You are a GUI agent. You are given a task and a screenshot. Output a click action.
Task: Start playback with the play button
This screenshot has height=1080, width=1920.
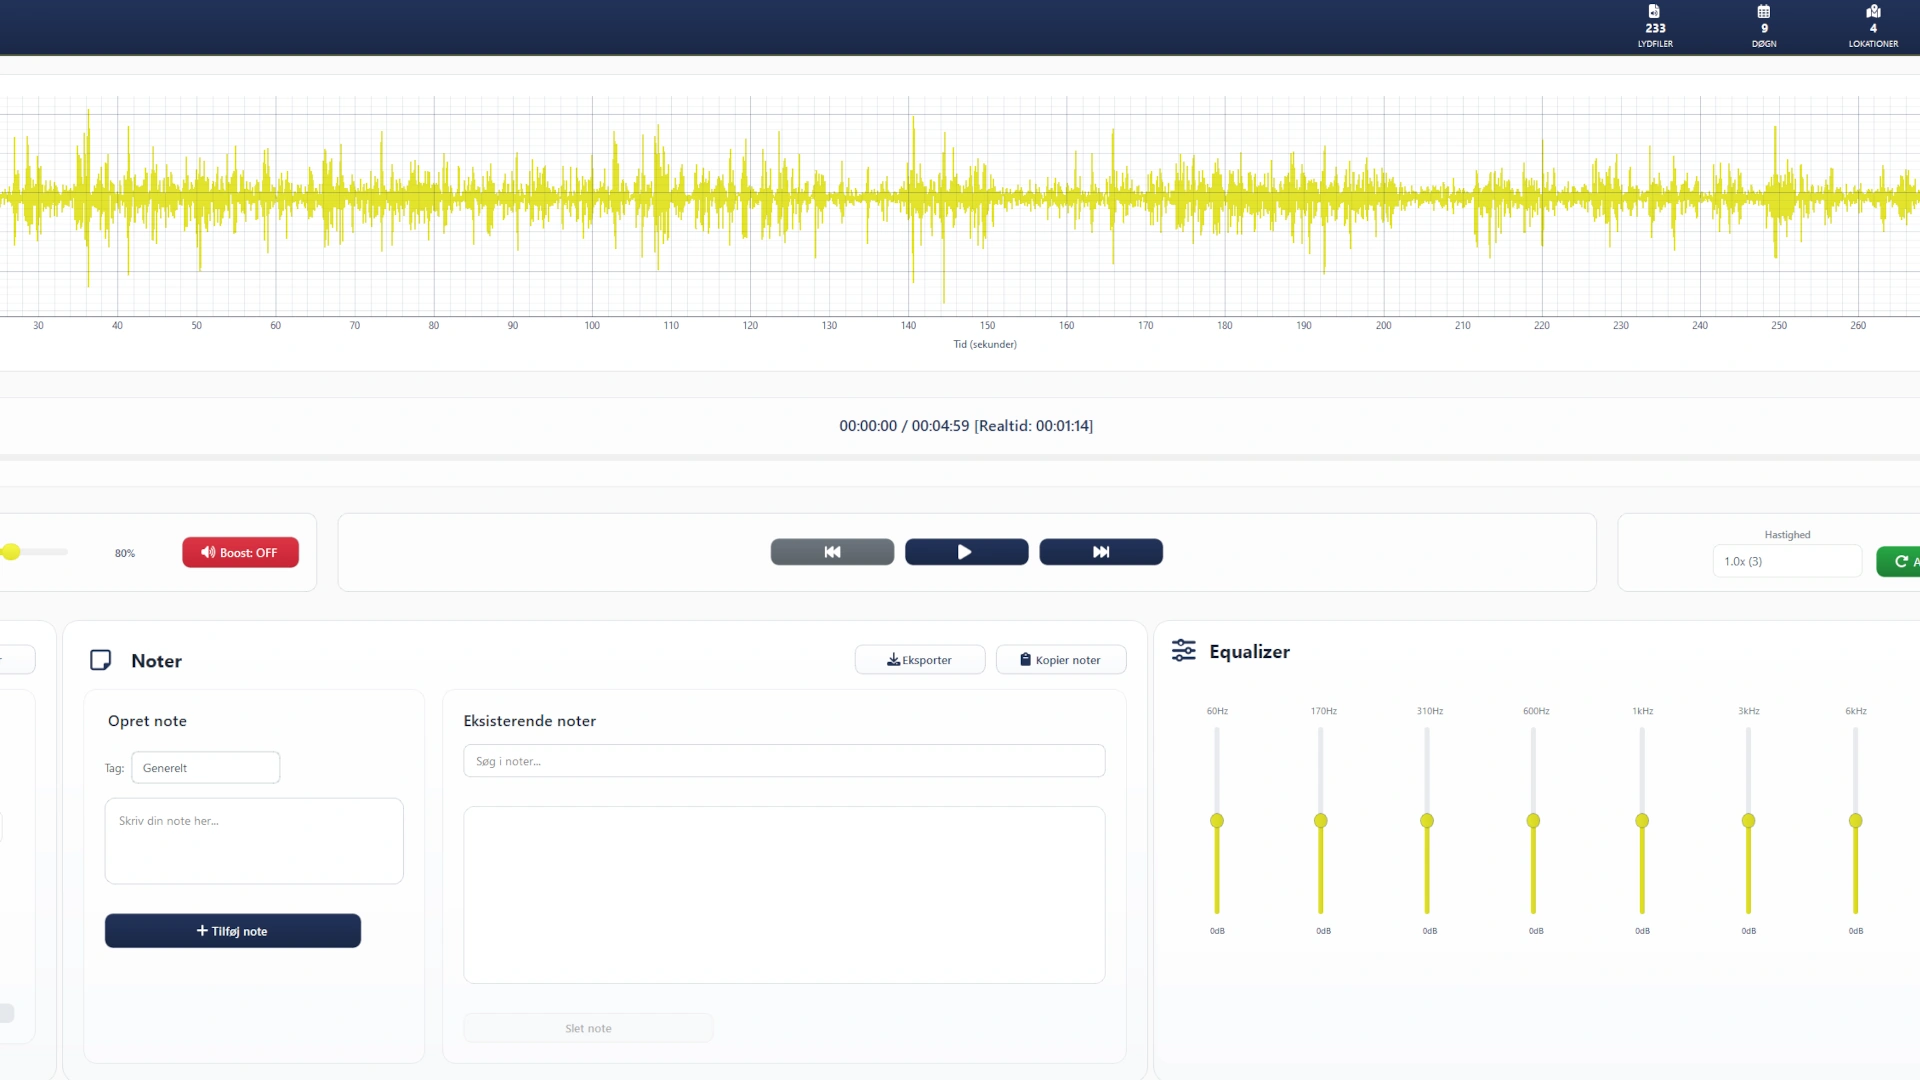[x=965, y=551]
